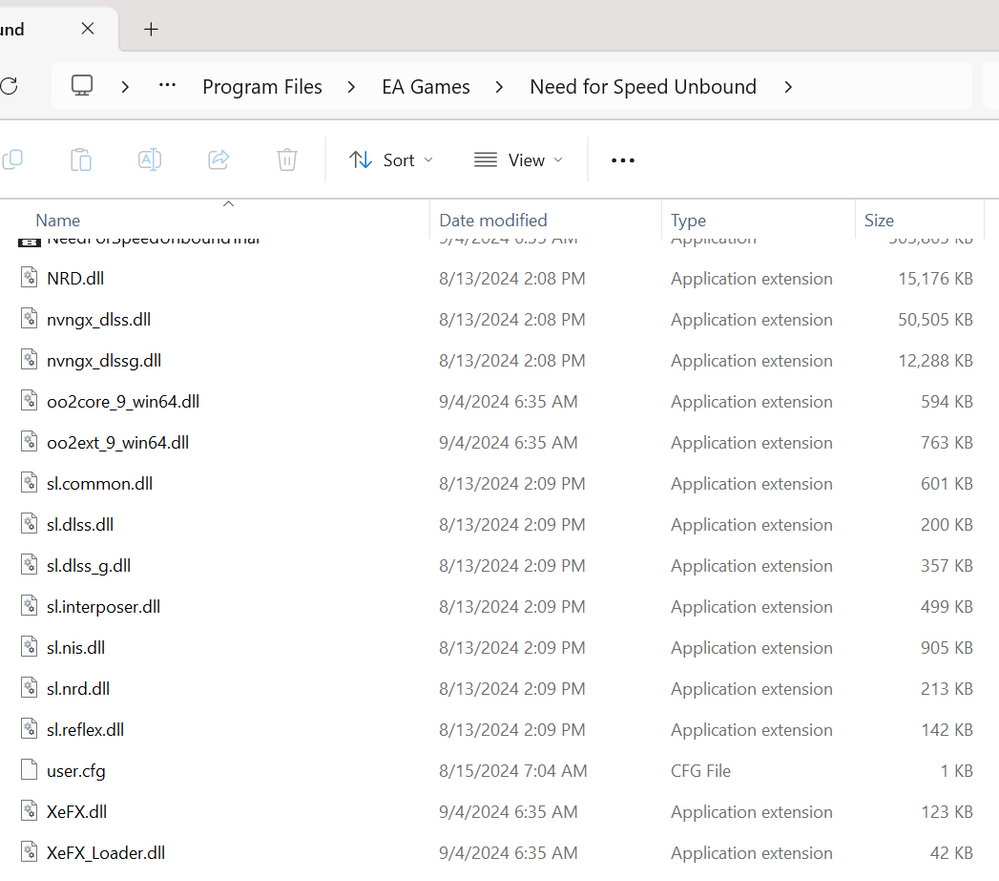Viewport: 999px width, 881px height.
Task: Select the file name sl.common.dll
Action: [99, 483]
